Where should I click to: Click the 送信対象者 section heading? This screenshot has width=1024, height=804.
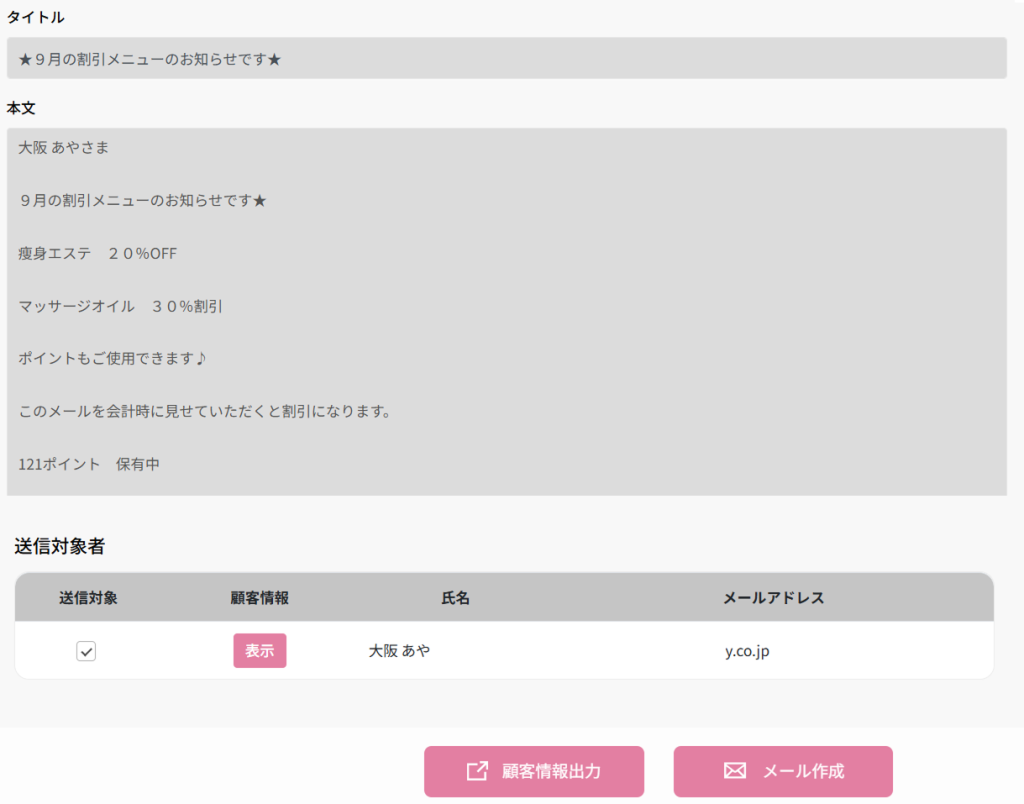click(60, 546)
